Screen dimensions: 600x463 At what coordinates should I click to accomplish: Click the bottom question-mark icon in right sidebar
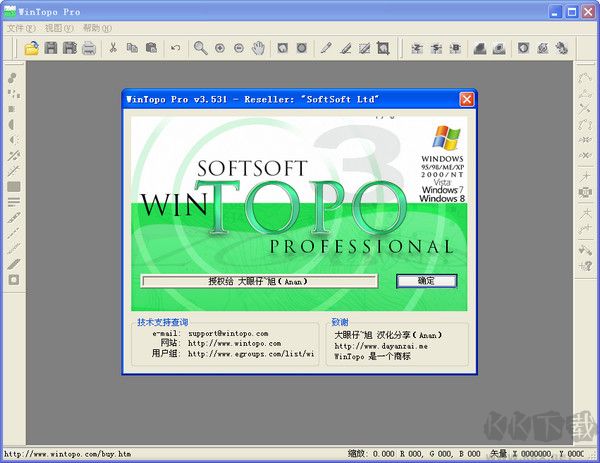(x=585, y=265)
